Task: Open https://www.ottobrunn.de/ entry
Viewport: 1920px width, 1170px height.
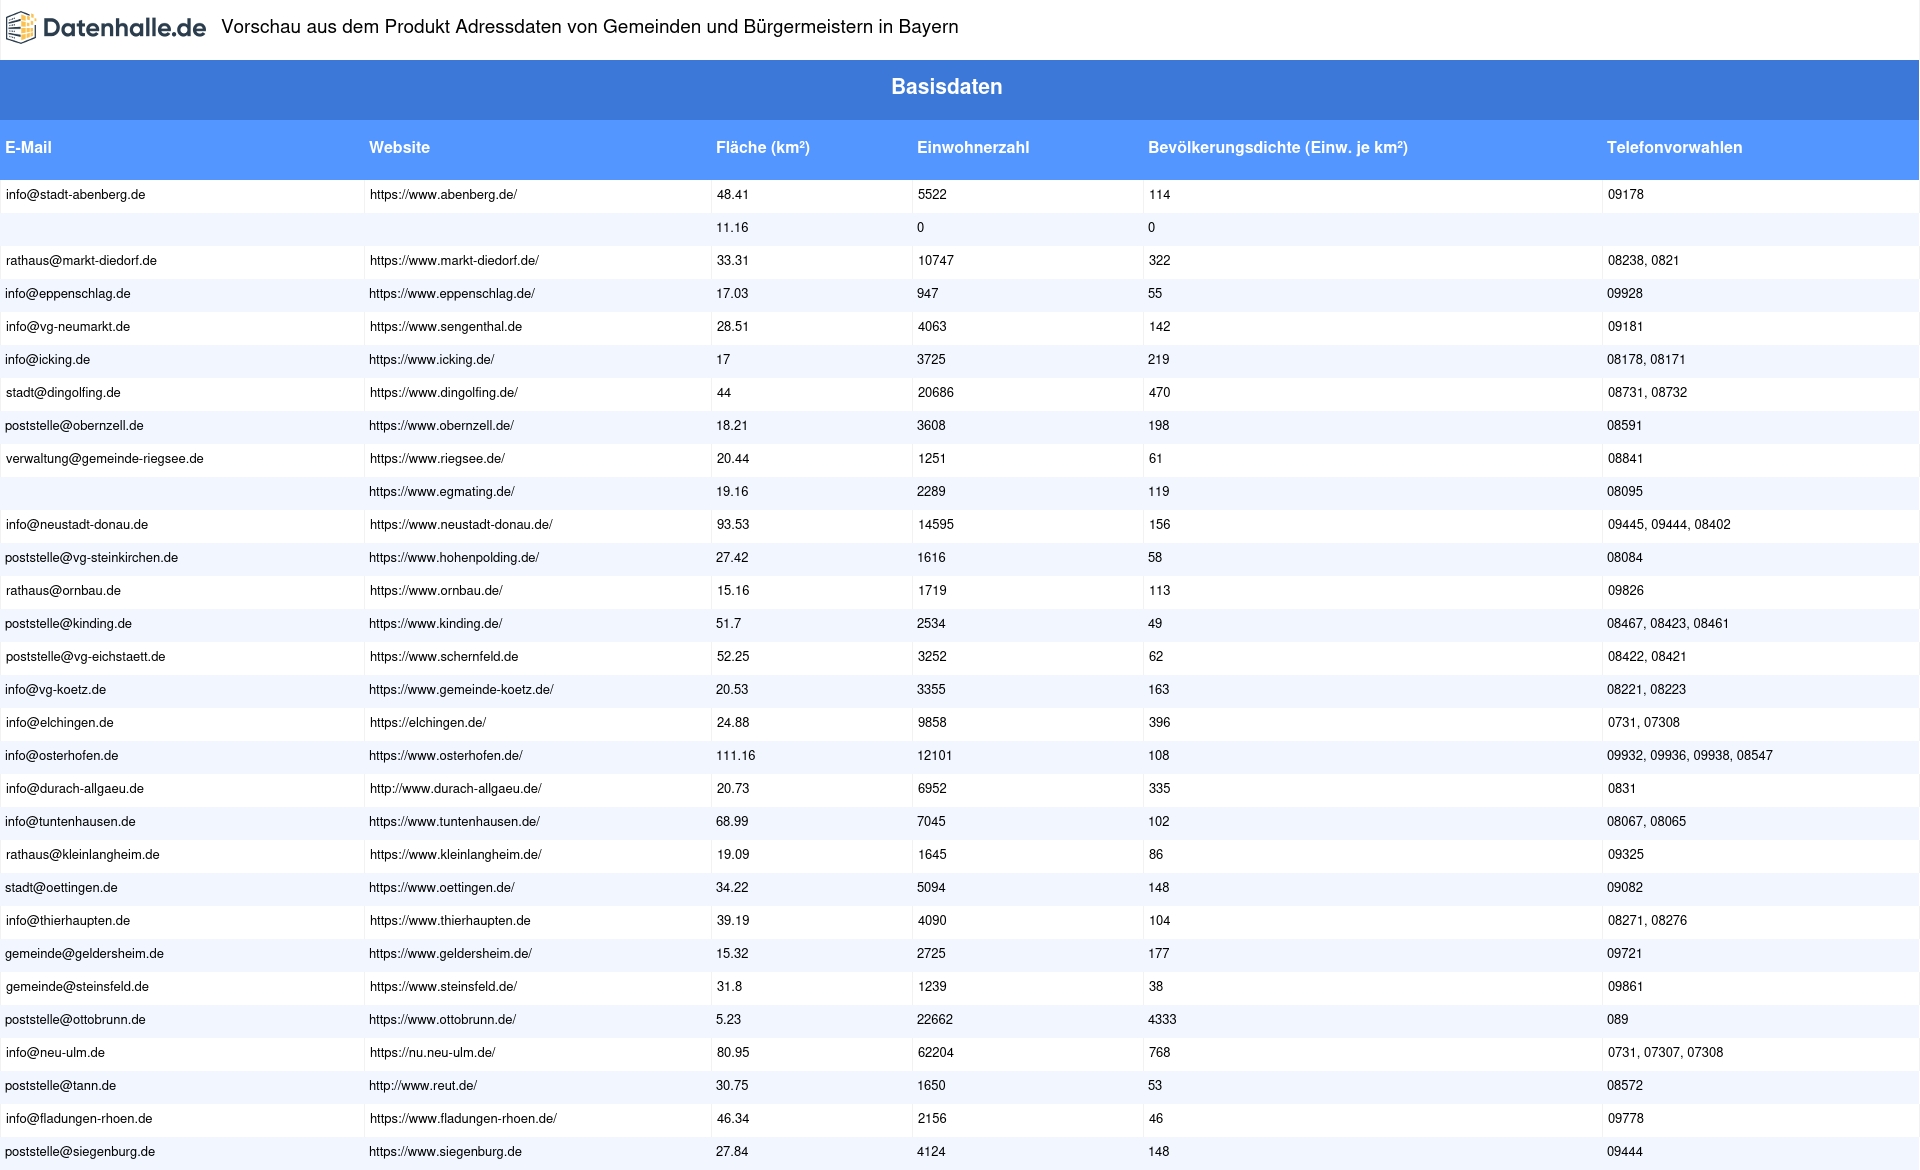Action: [x=443, y=1020]
